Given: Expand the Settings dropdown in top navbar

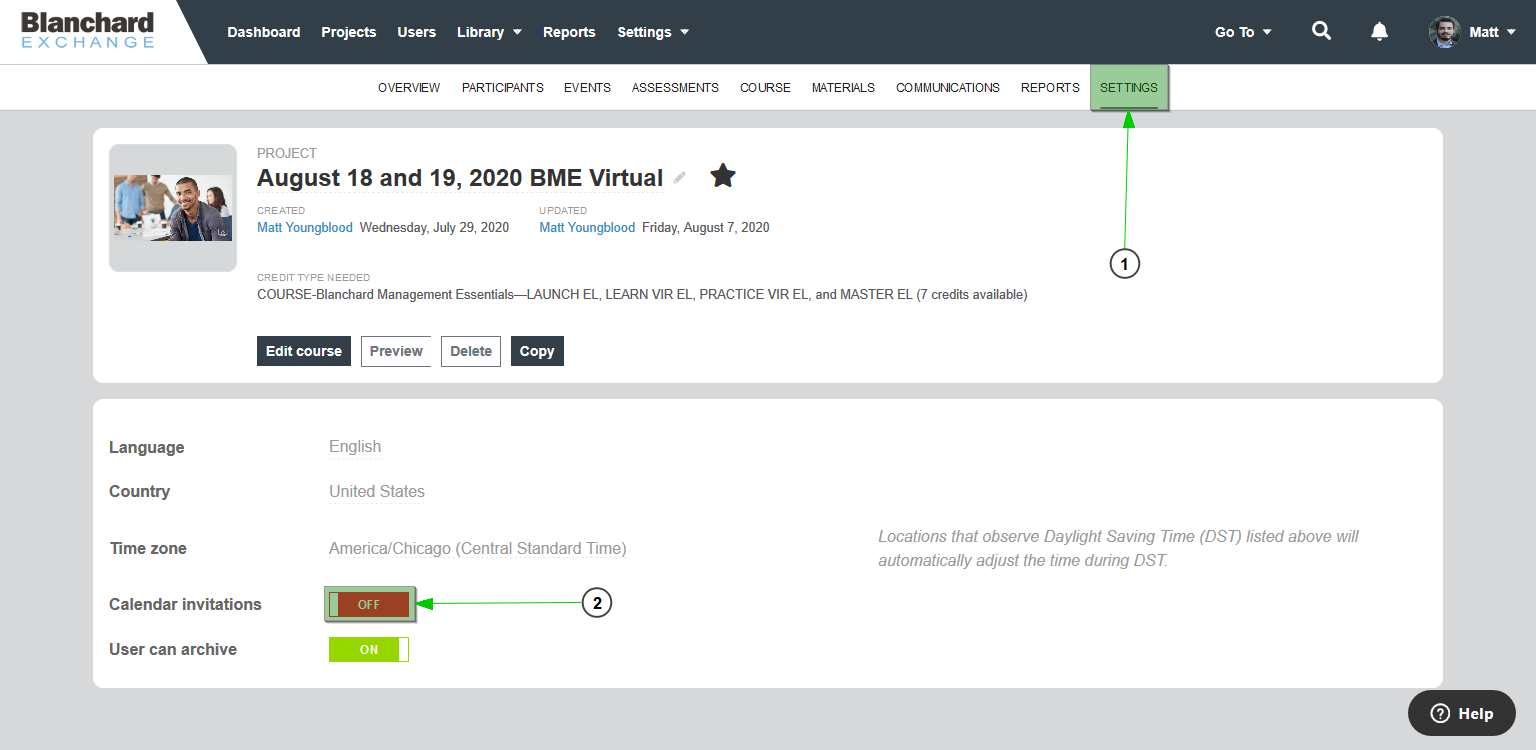Looking at the screenshot, I should click(653, 32).
